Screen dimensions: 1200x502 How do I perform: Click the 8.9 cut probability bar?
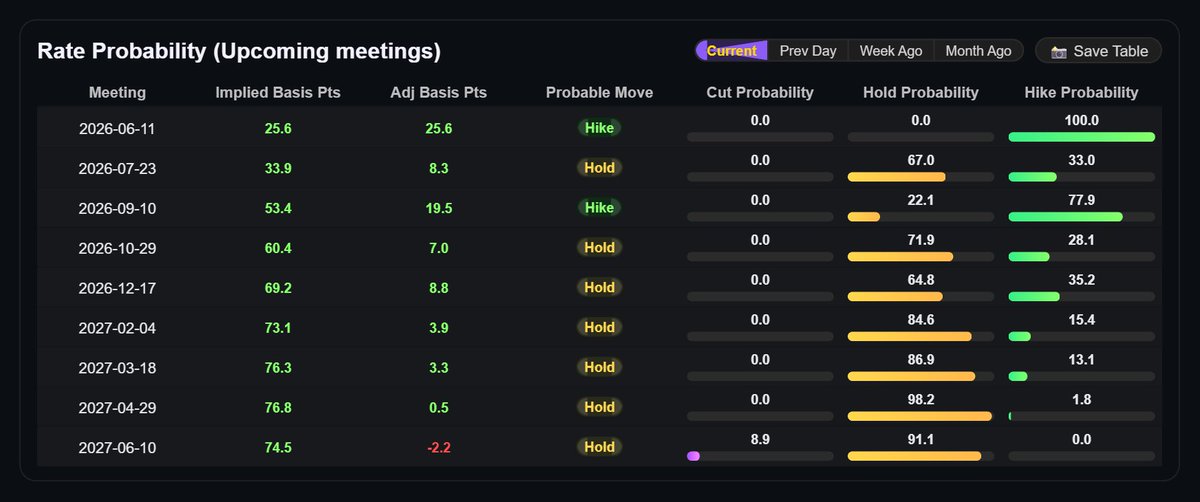pyautogui.click(x=760, y=457)
